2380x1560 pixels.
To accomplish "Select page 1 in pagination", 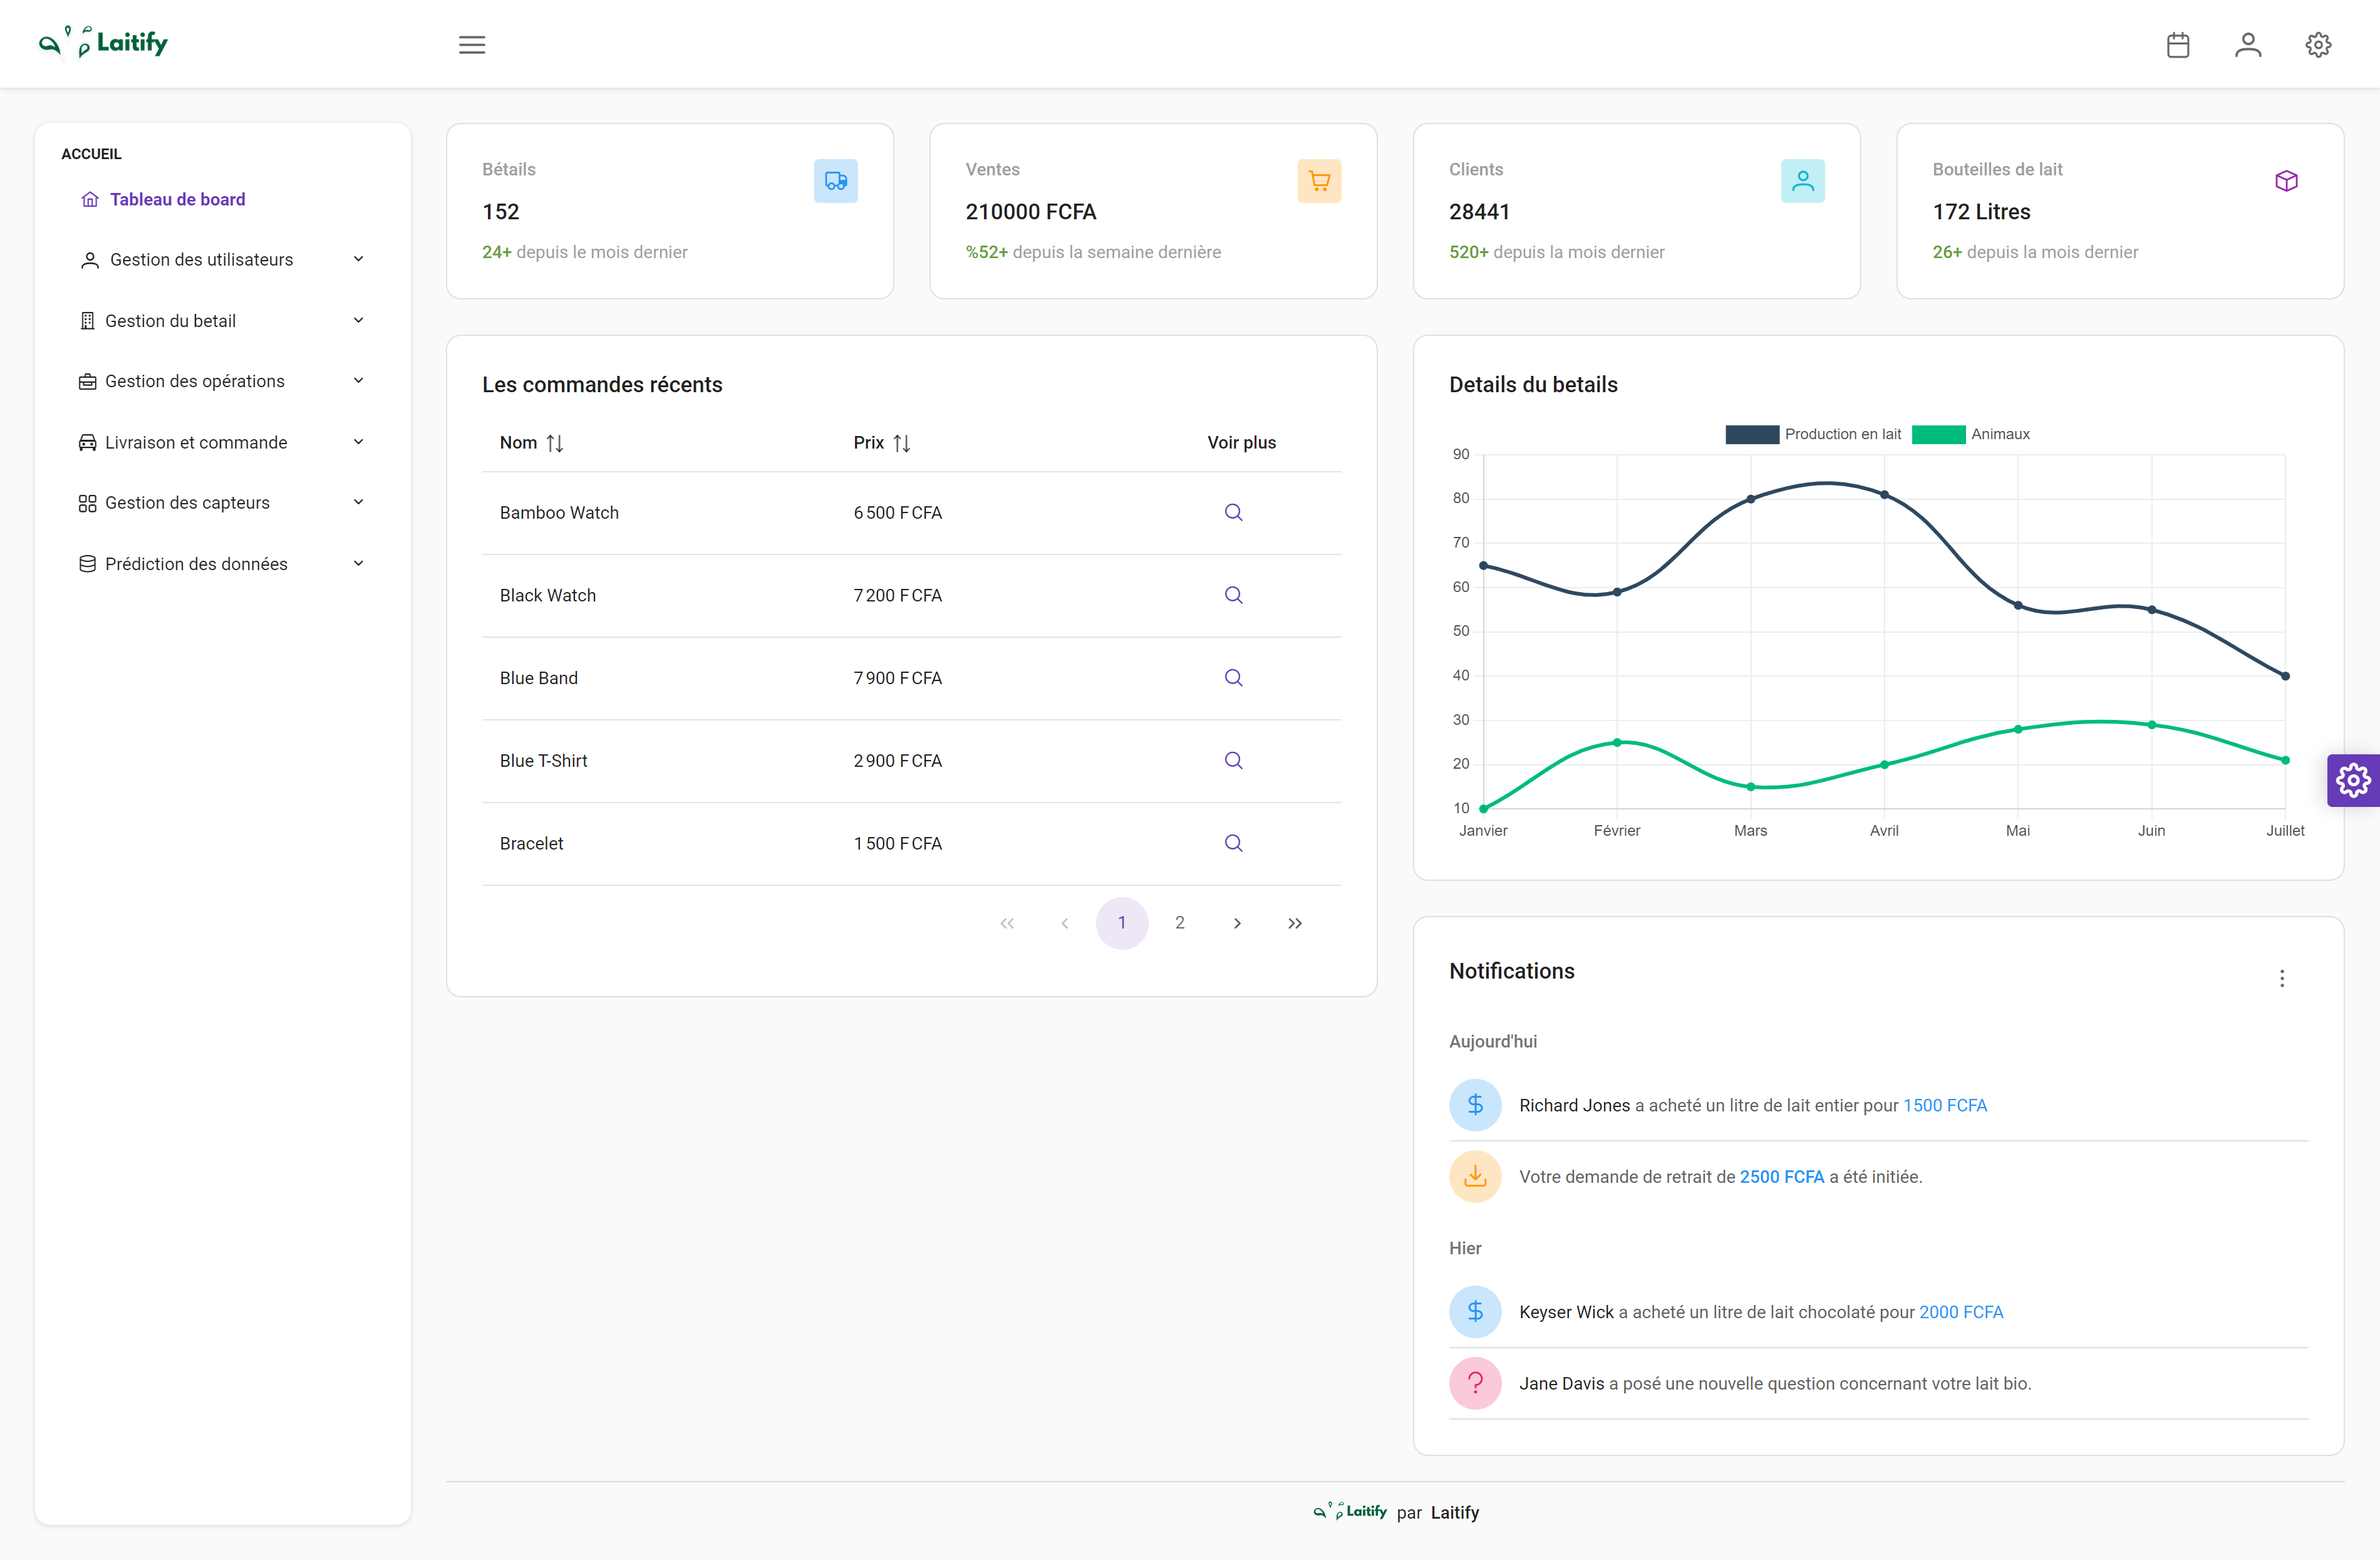I will [x=1122, y=923].
